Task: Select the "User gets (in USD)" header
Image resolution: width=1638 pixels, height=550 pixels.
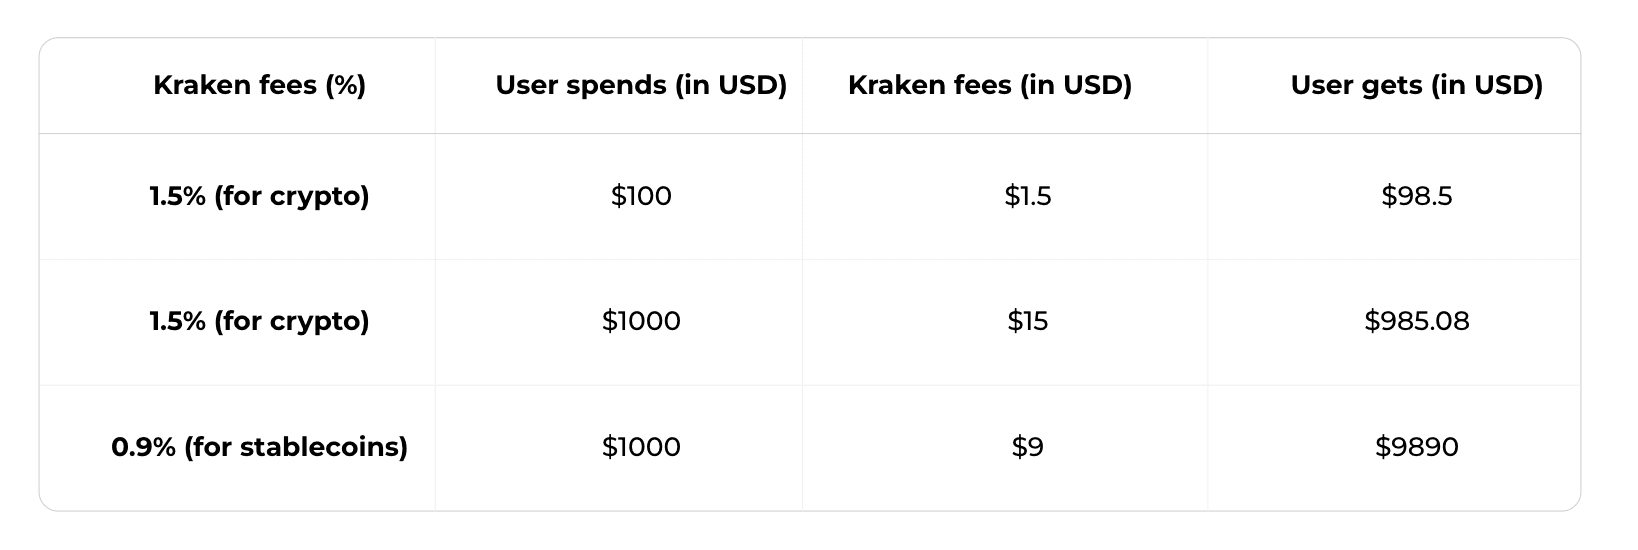Action: tap(1416, 86)
